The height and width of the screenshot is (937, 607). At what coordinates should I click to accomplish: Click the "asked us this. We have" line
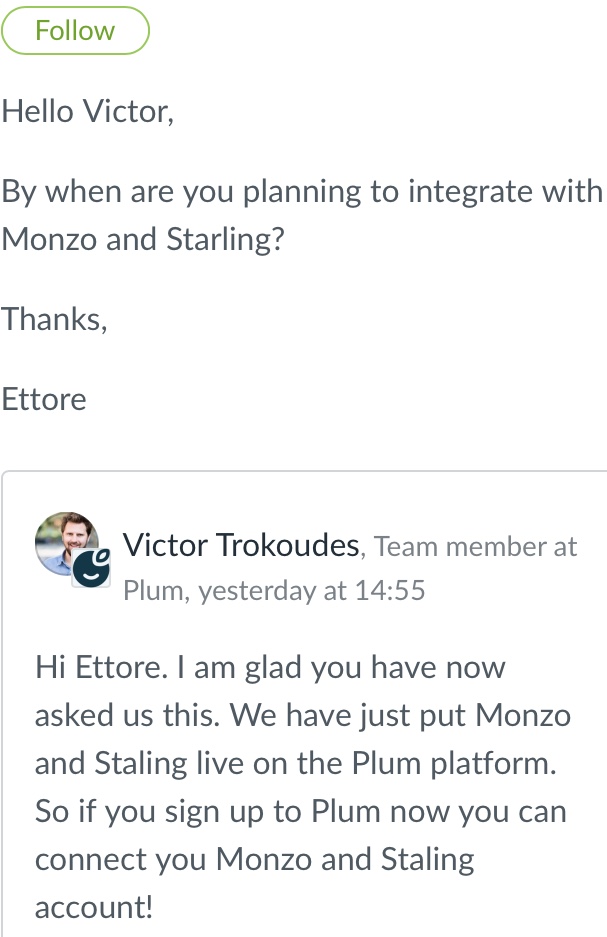[x=303, y=715]
